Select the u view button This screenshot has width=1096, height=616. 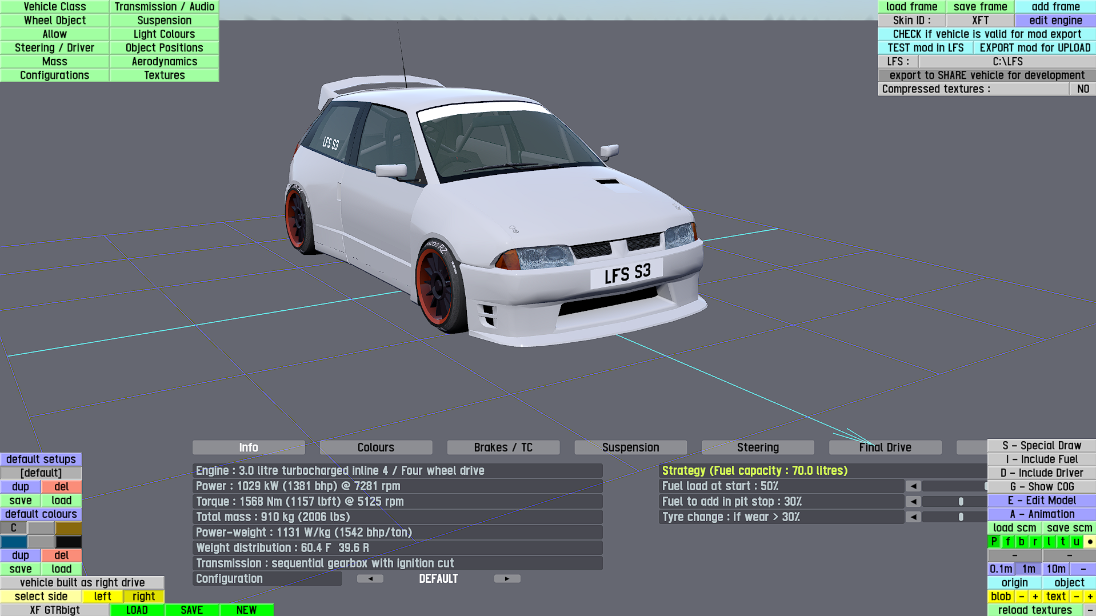click(1076, 541)
